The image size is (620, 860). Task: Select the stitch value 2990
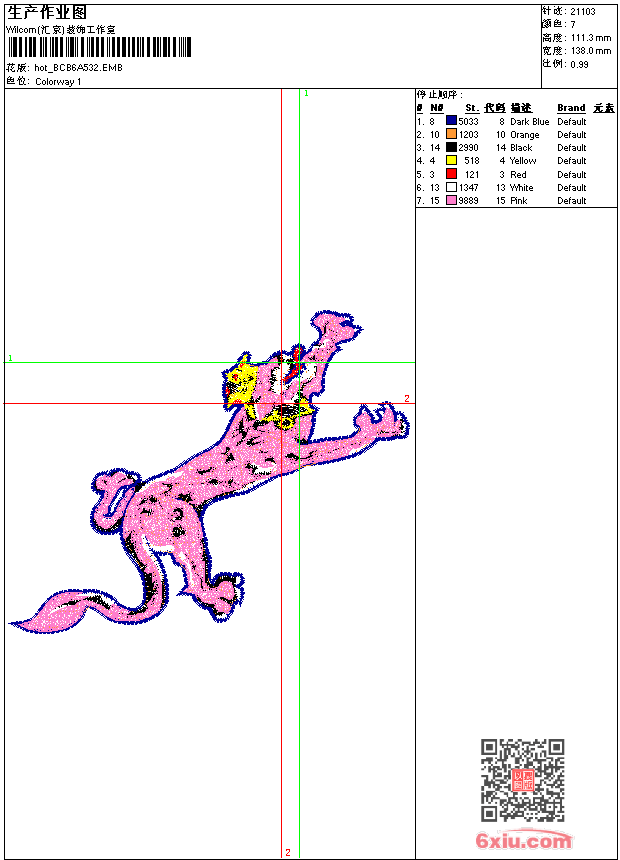point(469,148)
